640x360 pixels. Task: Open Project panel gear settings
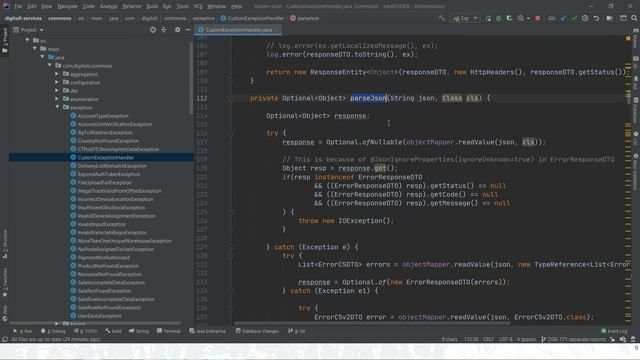pos(177,30)
